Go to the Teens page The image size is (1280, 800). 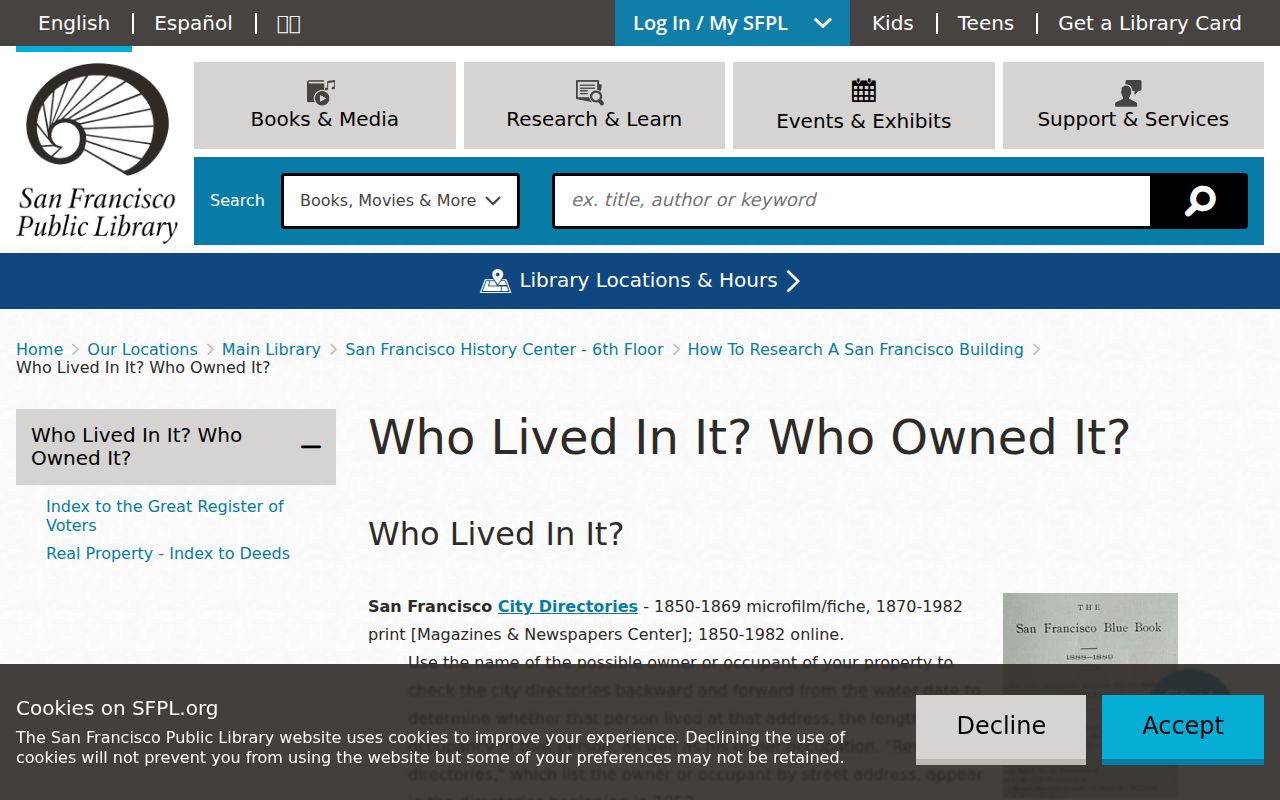(985, 23)
